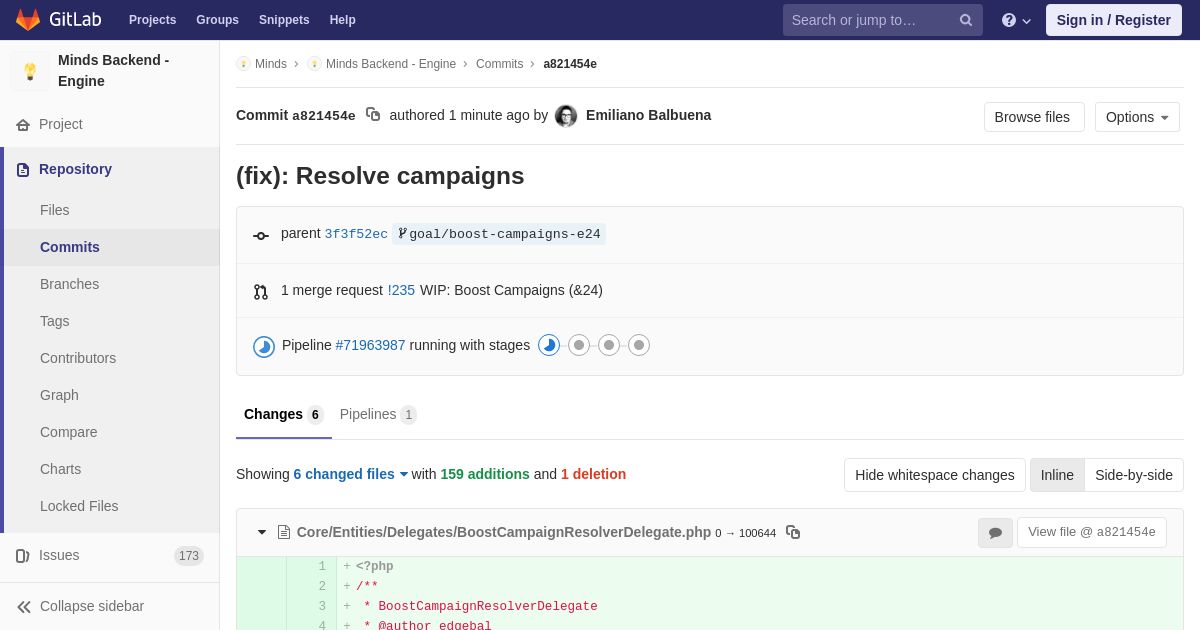Image resolution: width=1200 pixels, height=630 pixels.
Task: Click the Commits breadcrumb link
Action: coord(499,64)
